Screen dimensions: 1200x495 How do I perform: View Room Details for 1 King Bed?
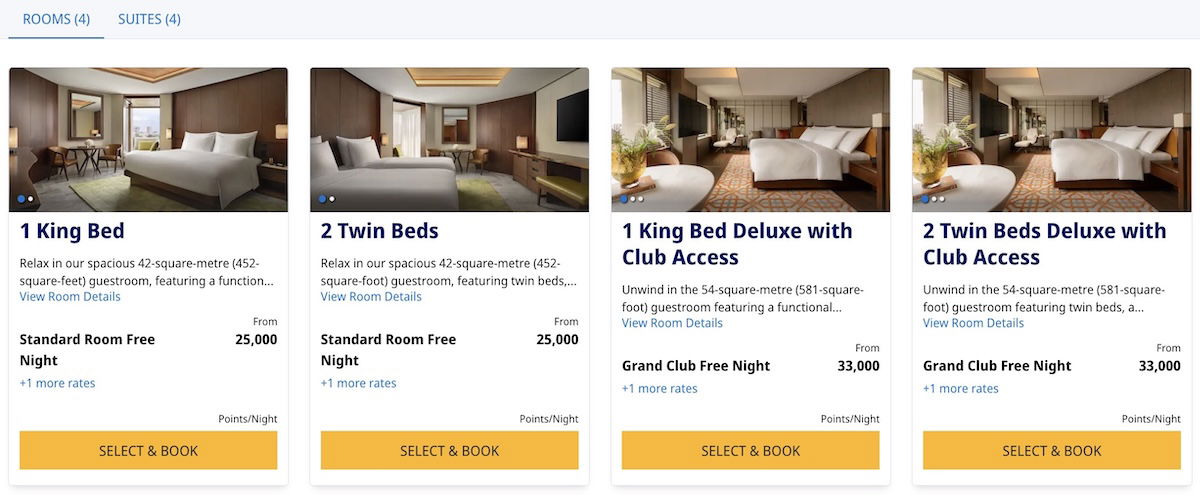pyautogui.click(x=70, y=297)
